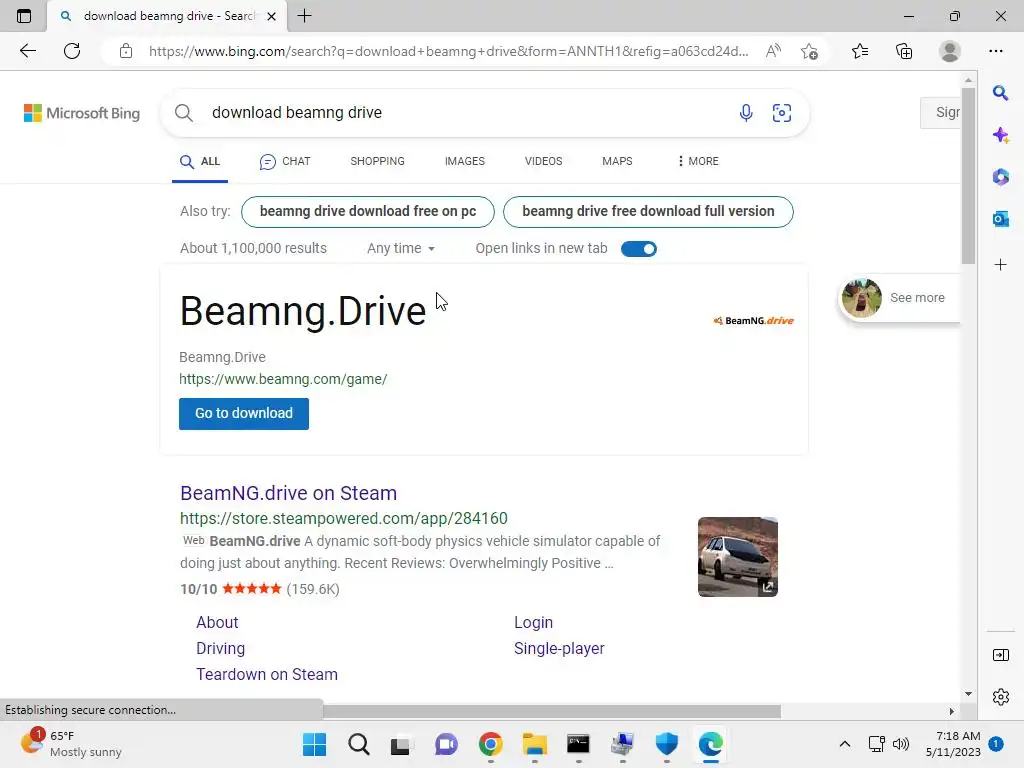Image resolution: width=1024 pixels, height=768 pixels.
Task: Click the Microsoft Bing logo
Action: (82, 113)
